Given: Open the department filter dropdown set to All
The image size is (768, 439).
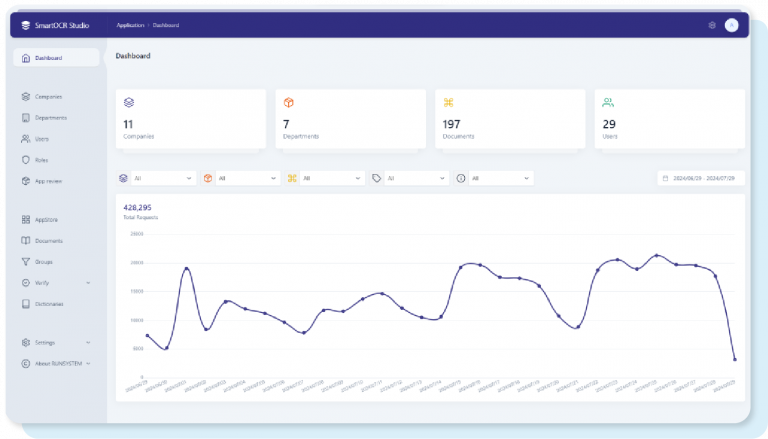Looking at the screenshot, I should [248, 178].
